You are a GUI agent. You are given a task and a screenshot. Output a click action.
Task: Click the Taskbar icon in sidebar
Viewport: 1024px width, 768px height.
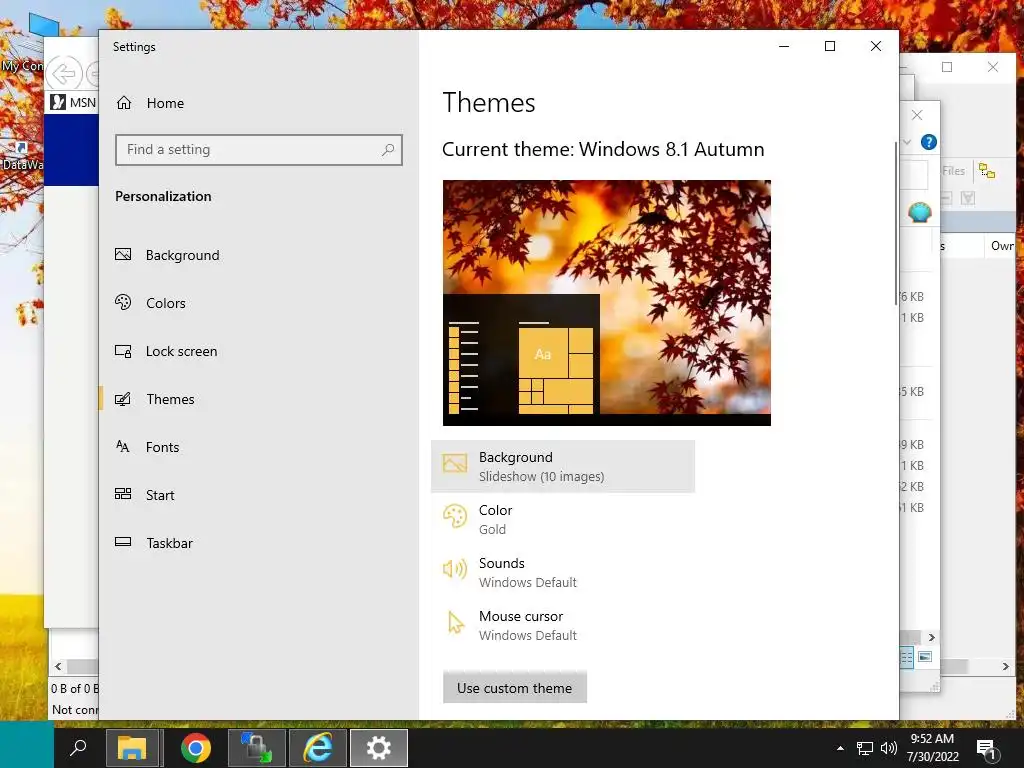tap(123, 542)
